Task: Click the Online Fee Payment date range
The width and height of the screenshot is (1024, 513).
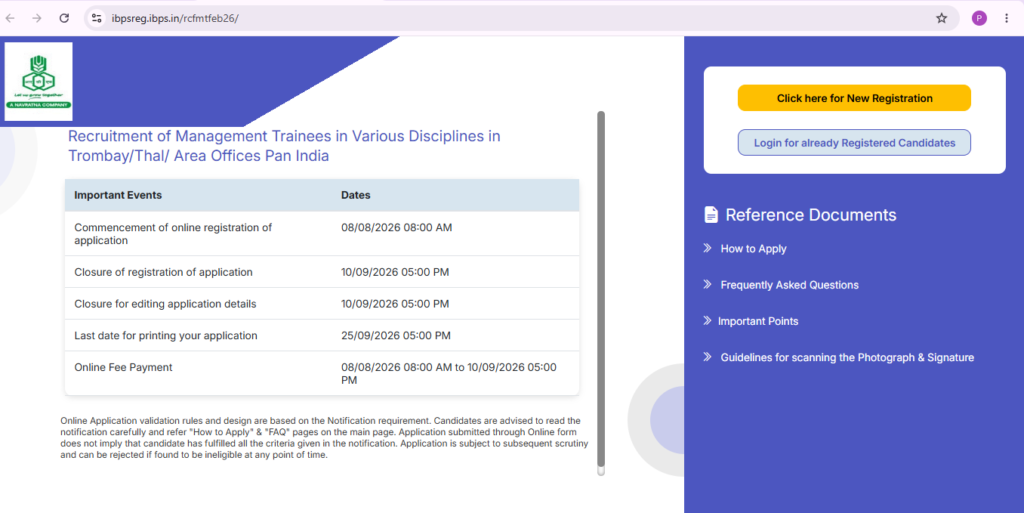Action: coord(449,373)
